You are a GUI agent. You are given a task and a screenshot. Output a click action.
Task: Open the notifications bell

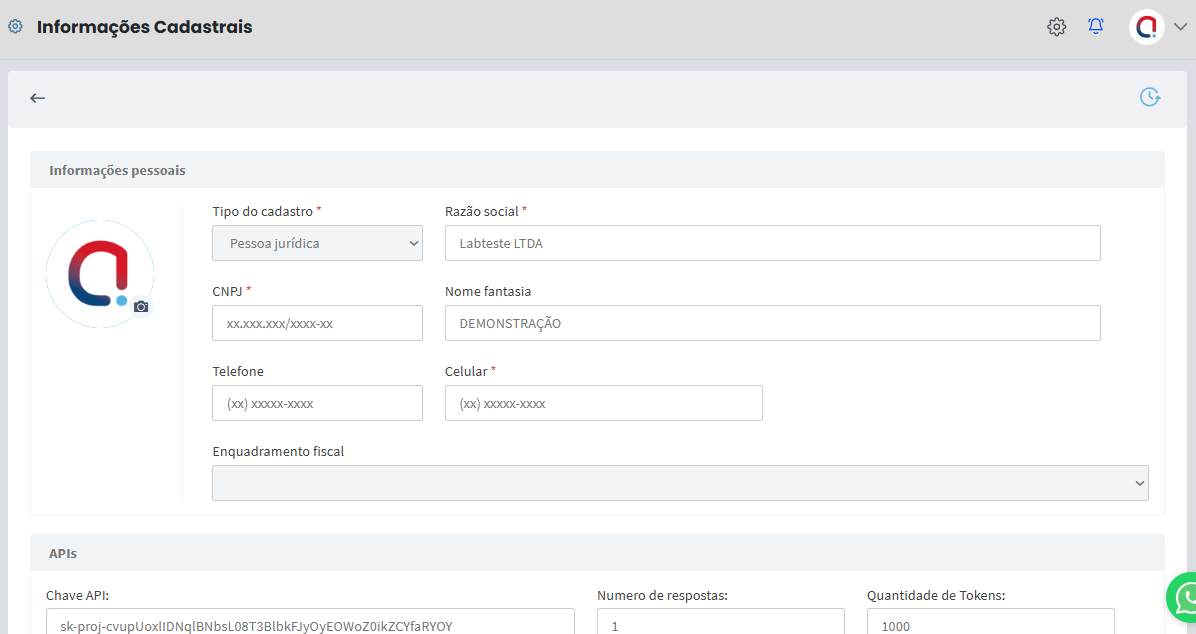click(1096, 27)
